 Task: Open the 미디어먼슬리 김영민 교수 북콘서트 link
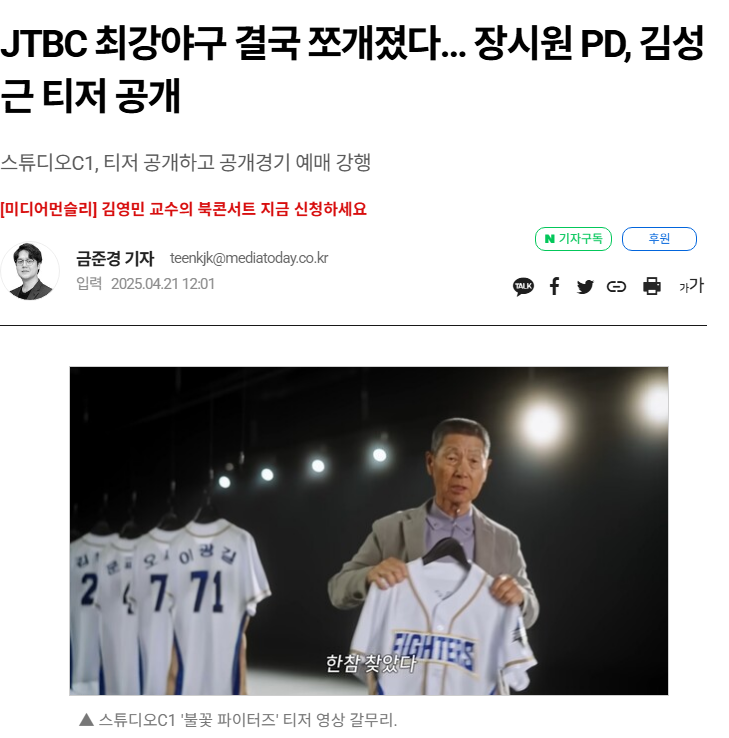pos(183,209)
